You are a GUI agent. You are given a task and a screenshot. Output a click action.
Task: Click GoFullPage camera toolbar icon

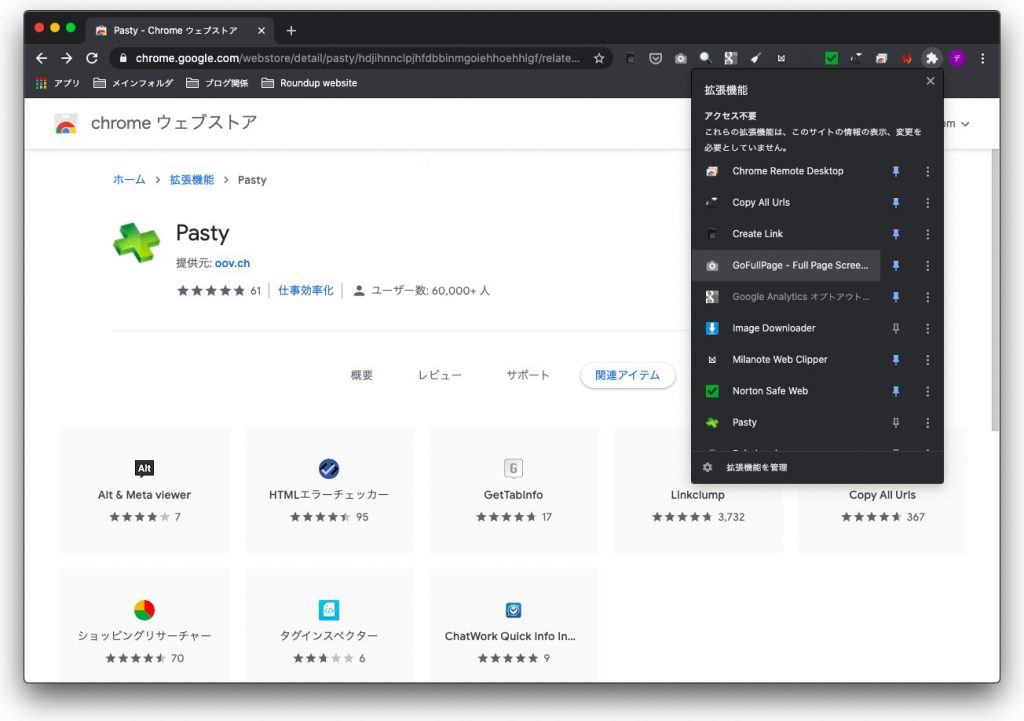[x=680, y=58]
